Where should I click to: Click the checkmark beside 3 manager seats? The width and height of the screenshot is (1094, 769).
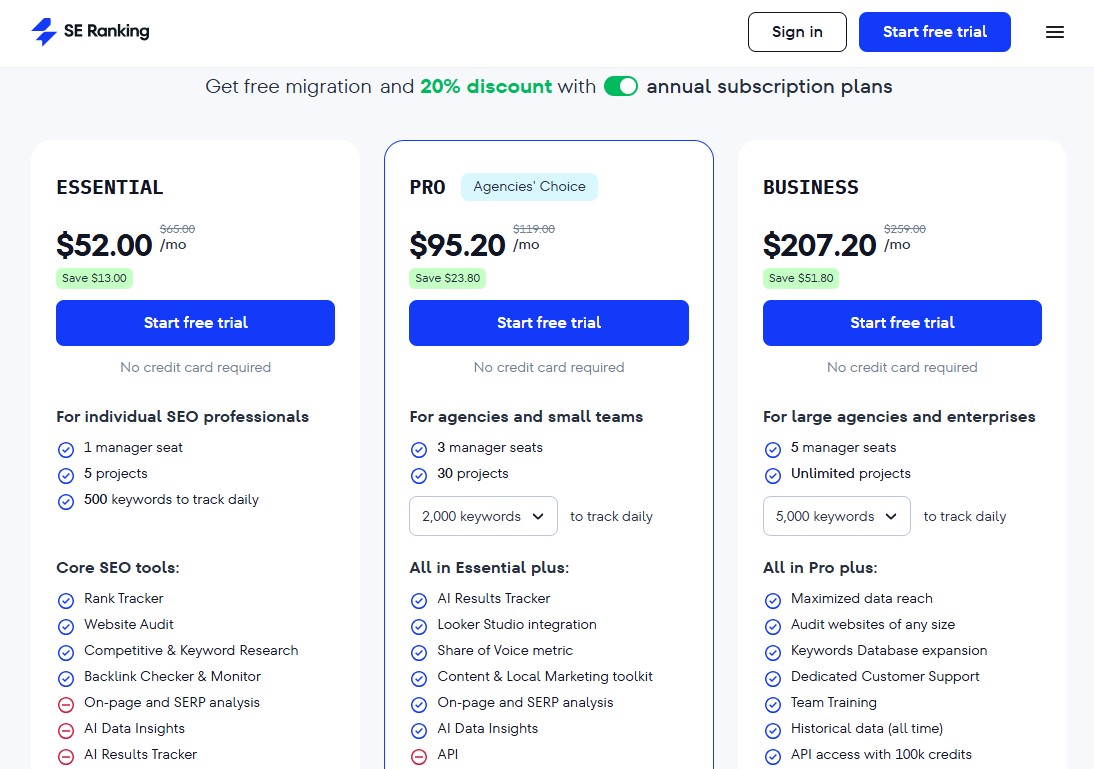pos(419,448)
